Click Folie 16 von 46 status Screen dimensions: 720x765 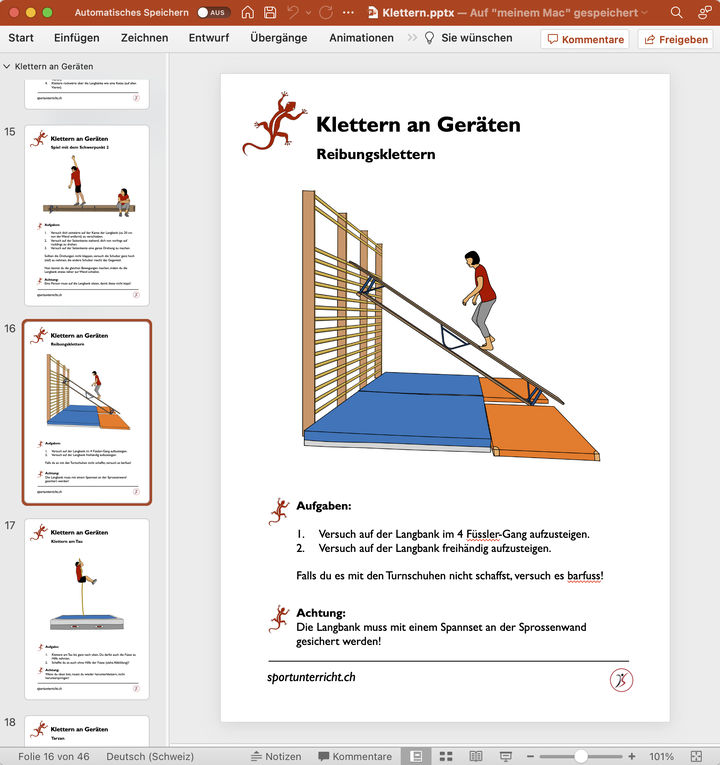coord(54,757)
